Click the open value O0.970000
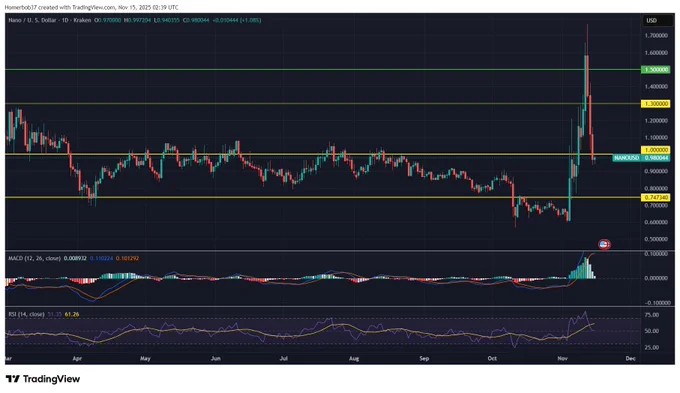 pyautogui.click(x=108, y=20)
